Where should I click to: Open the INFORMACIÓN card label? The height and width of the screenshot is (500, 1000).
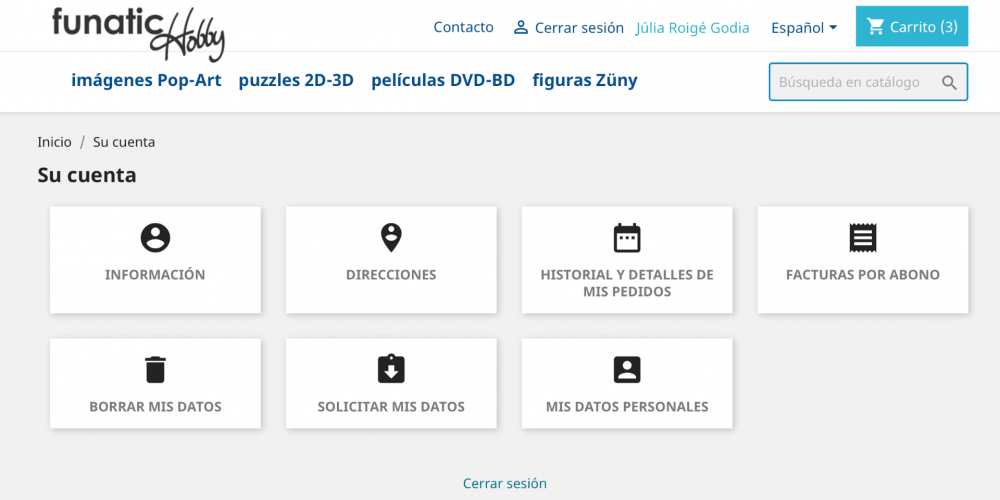point(155,275)
